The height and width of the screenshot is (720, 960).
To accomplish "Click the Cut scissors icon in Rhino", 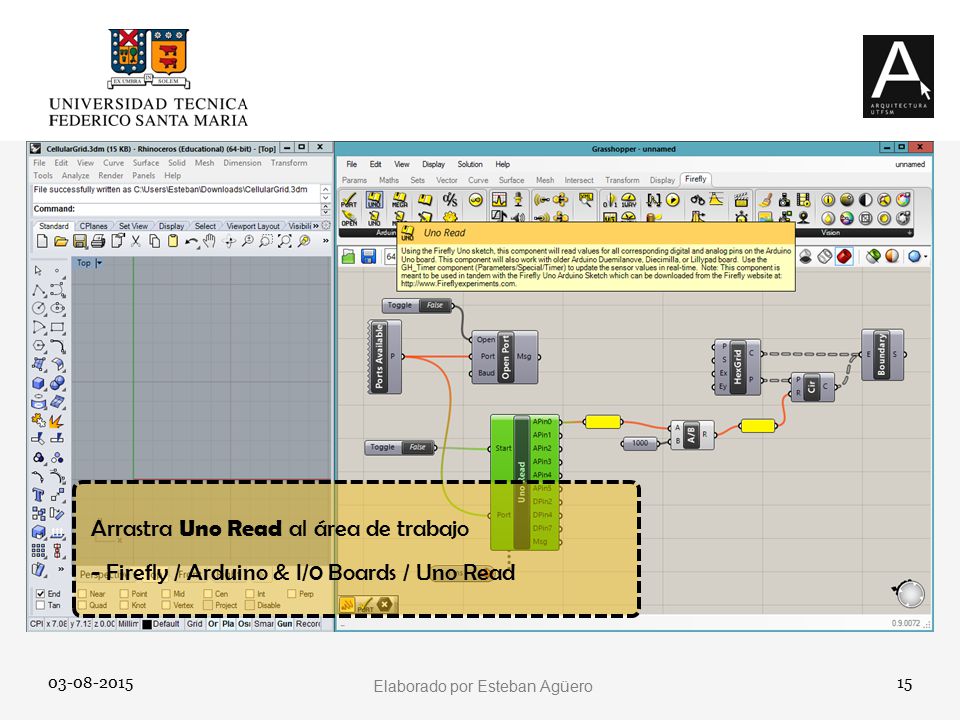I will tap(136, 241).
